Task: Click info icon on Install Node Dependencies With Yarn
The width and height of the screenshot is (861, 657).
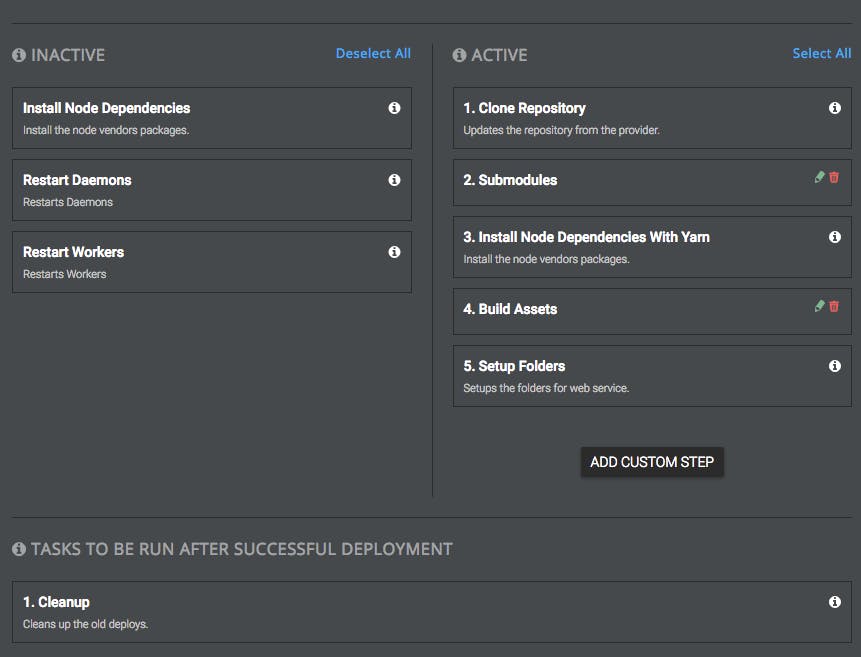Action: (x=835, y=237)
